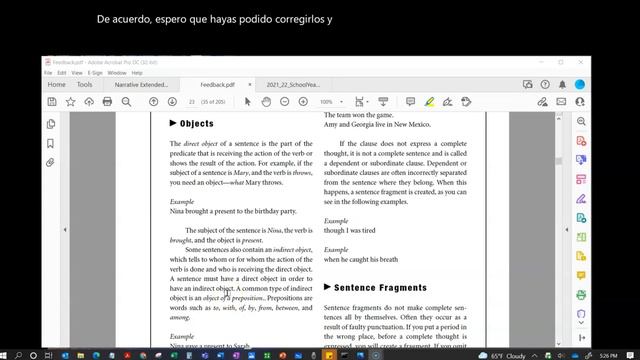
Task: Click the vertical scrollbar thumb
Action: coord(559,161)
